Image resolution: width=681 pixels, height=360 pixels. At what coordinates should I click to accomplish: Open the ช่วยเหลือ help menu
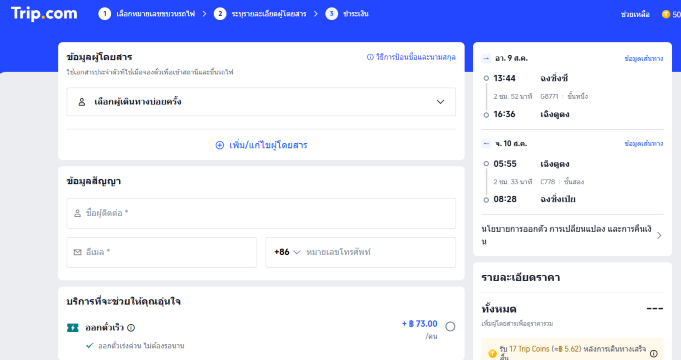coord(635,14)
